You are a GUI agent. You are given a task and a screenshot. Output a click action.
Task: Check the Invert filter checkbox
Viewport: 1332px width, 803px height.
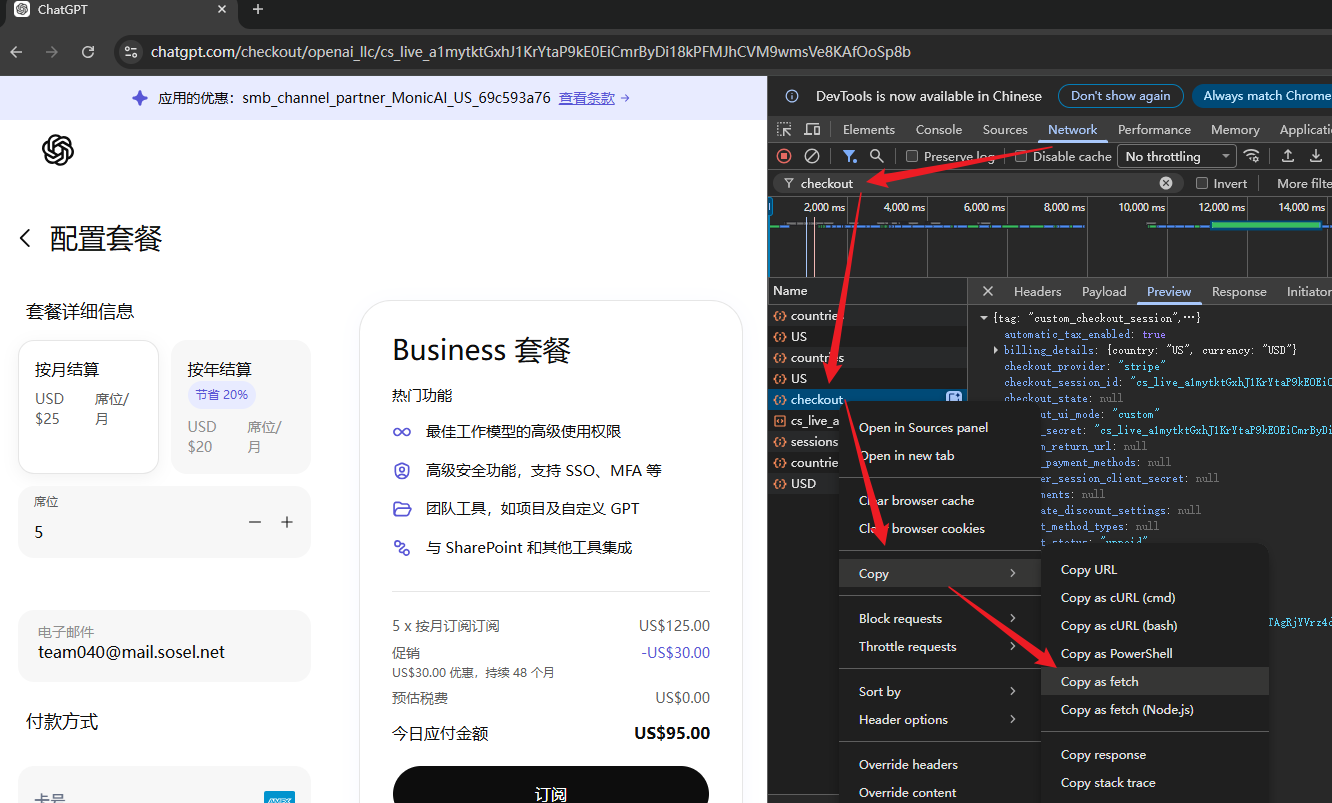[x=1202, y=183]
